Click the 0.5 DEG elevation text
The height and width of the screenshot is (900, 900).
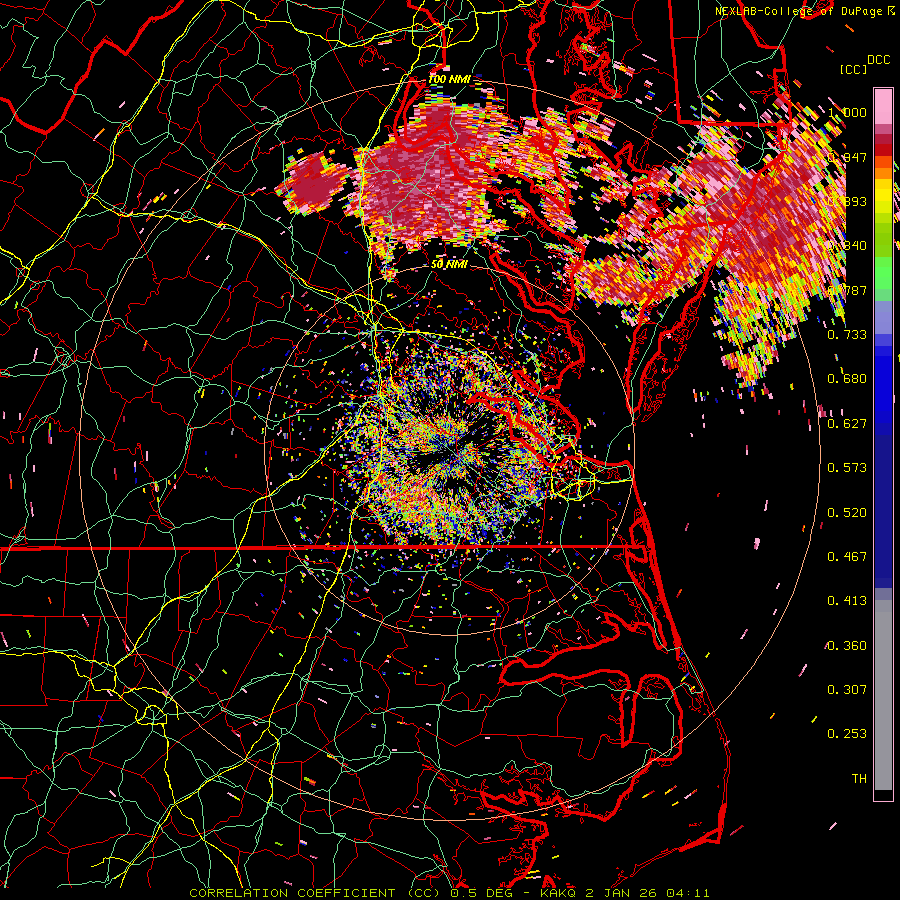(x=481, y=893)
